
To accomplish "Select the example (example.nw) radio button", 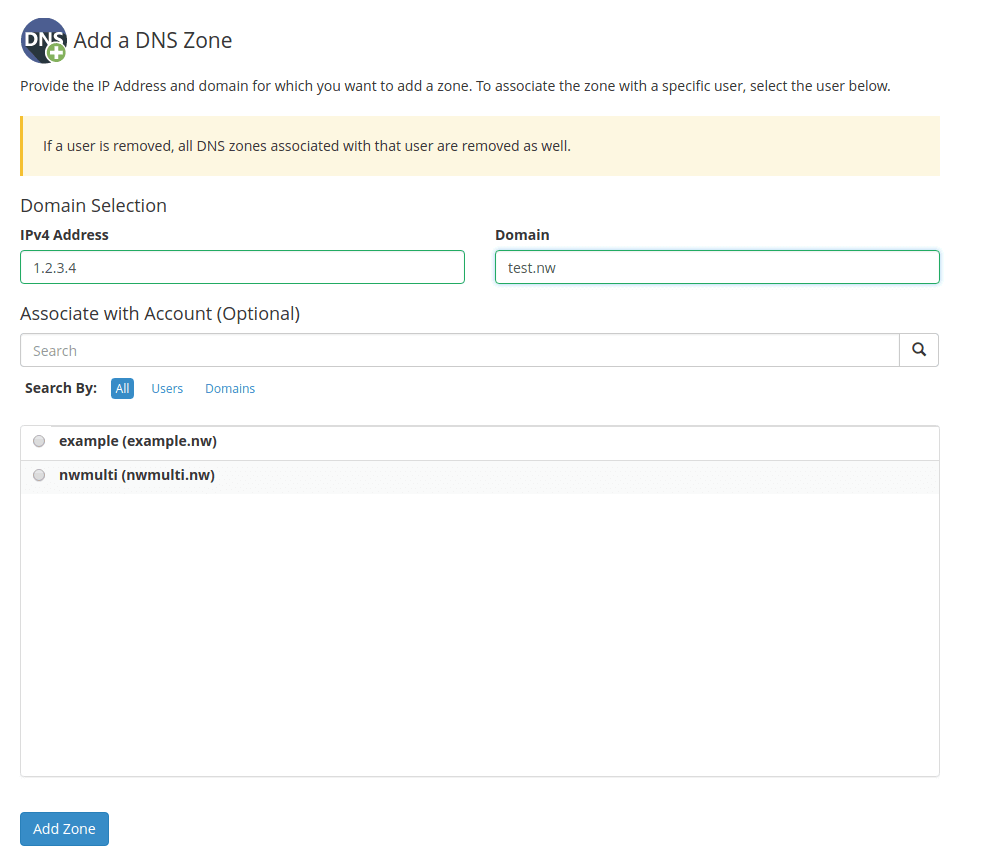I will 39,441.
